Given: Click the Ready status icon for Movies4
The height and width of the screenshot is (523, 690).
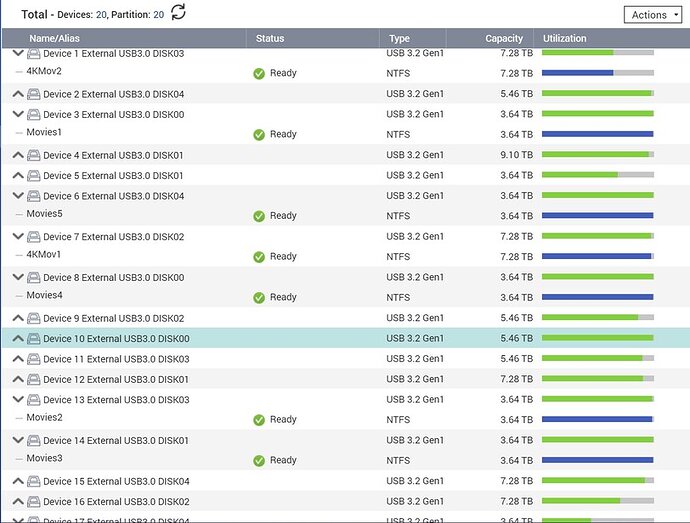Looking at the screenshot, I should click(259, 298).
